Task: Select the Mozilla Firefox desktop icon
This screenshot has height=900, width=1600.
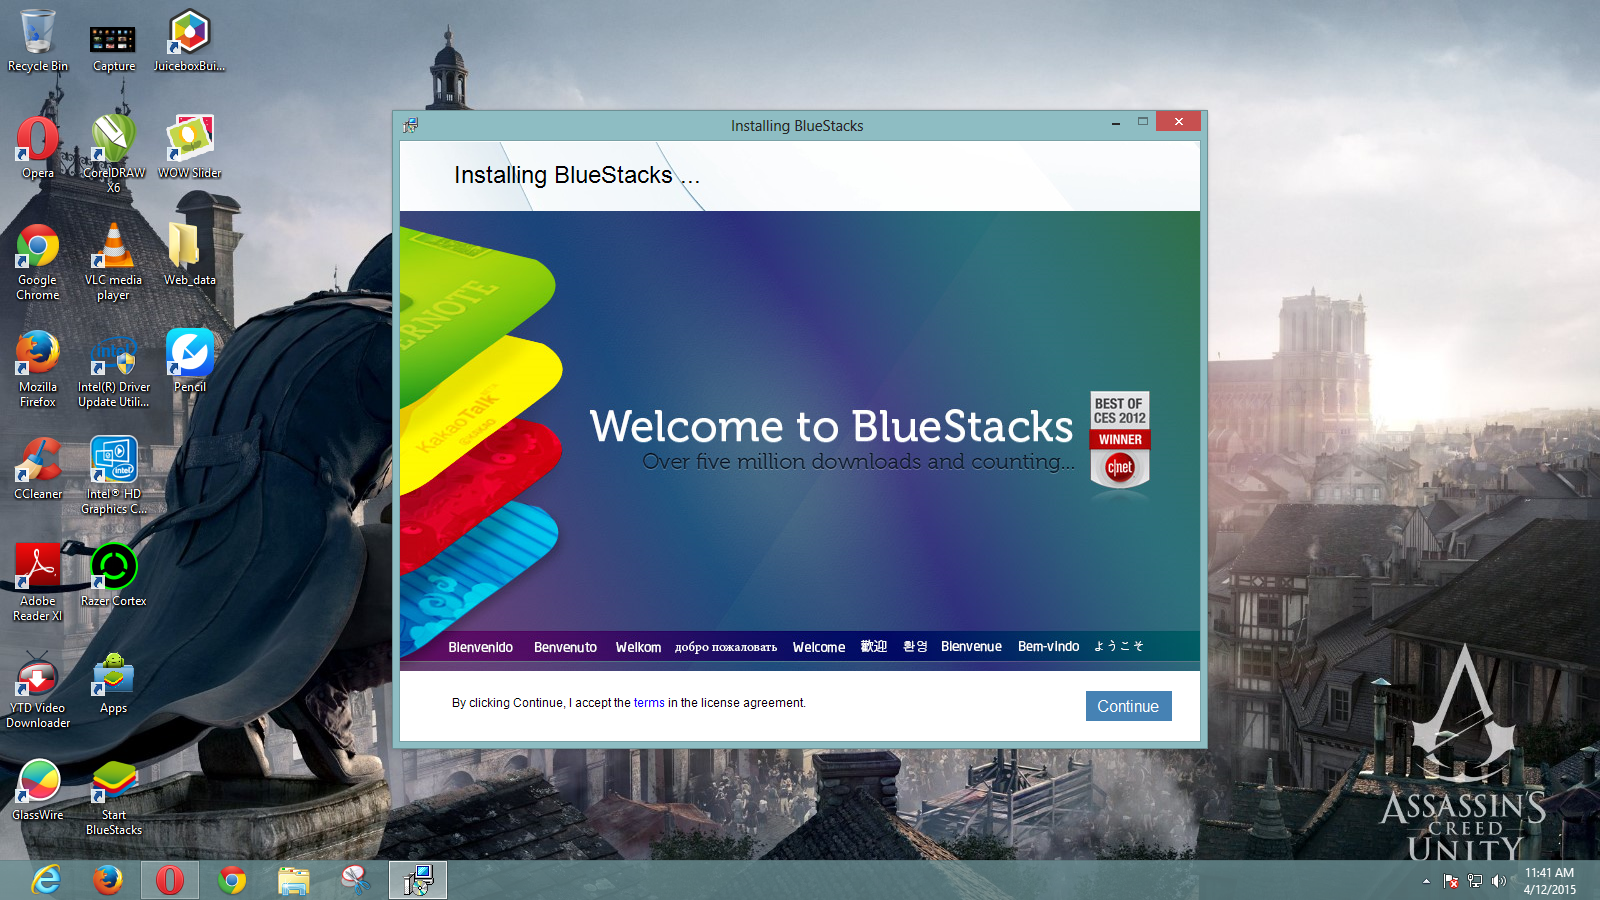Action: tap(38, 369)
